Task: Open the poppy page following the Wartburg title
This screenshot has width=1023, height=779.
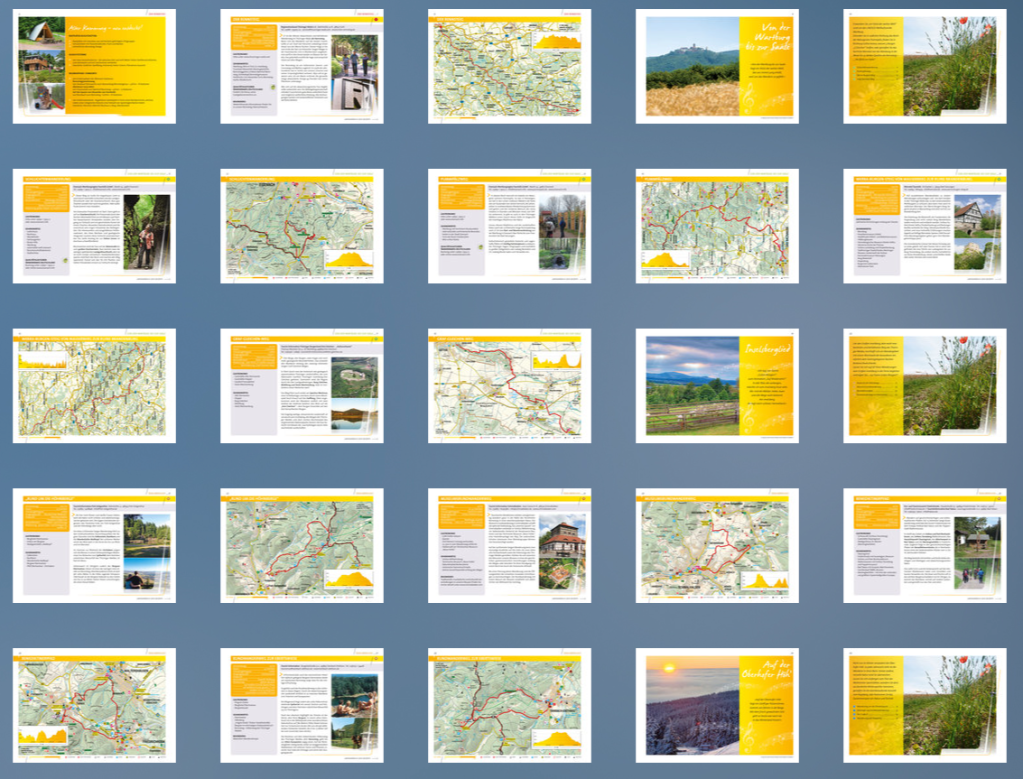Action: (925, 66)
